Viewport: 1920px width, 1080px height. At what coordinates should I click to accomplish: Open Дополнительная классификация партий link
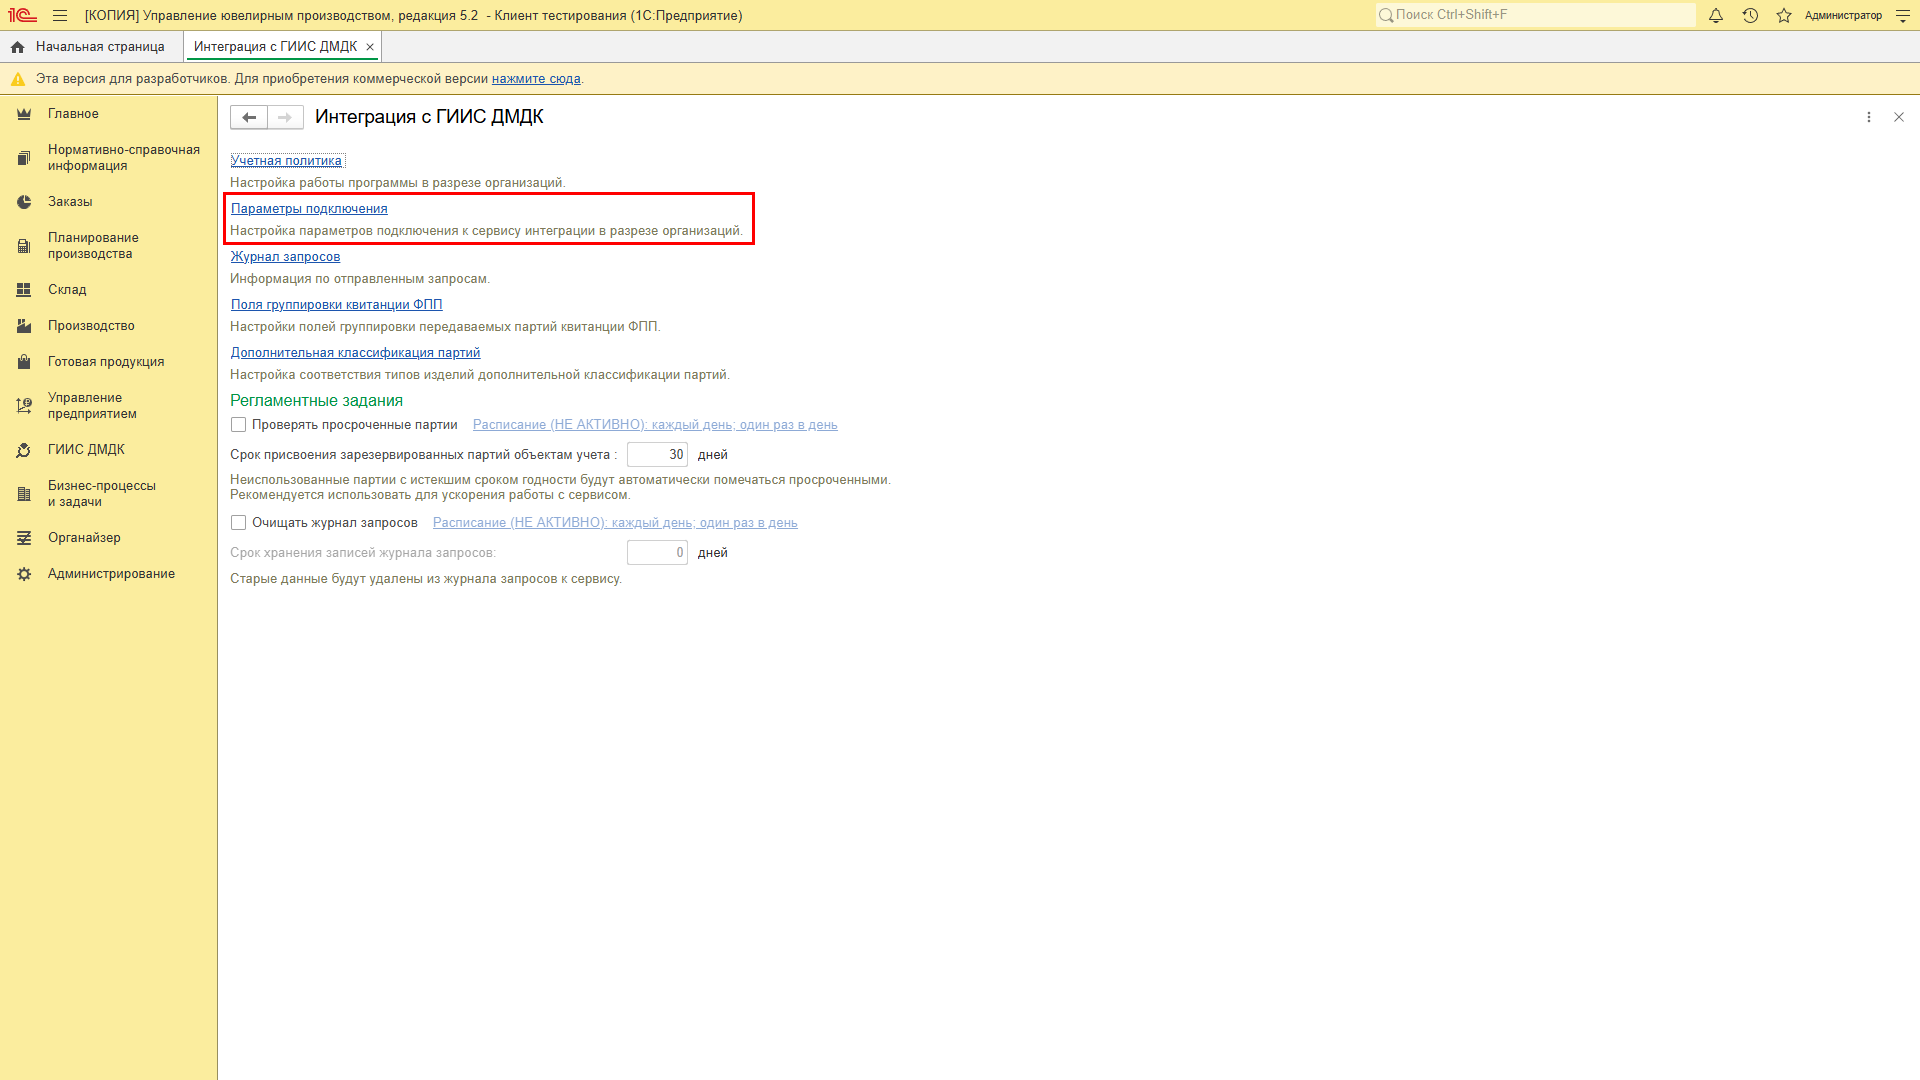pos(355,353)
